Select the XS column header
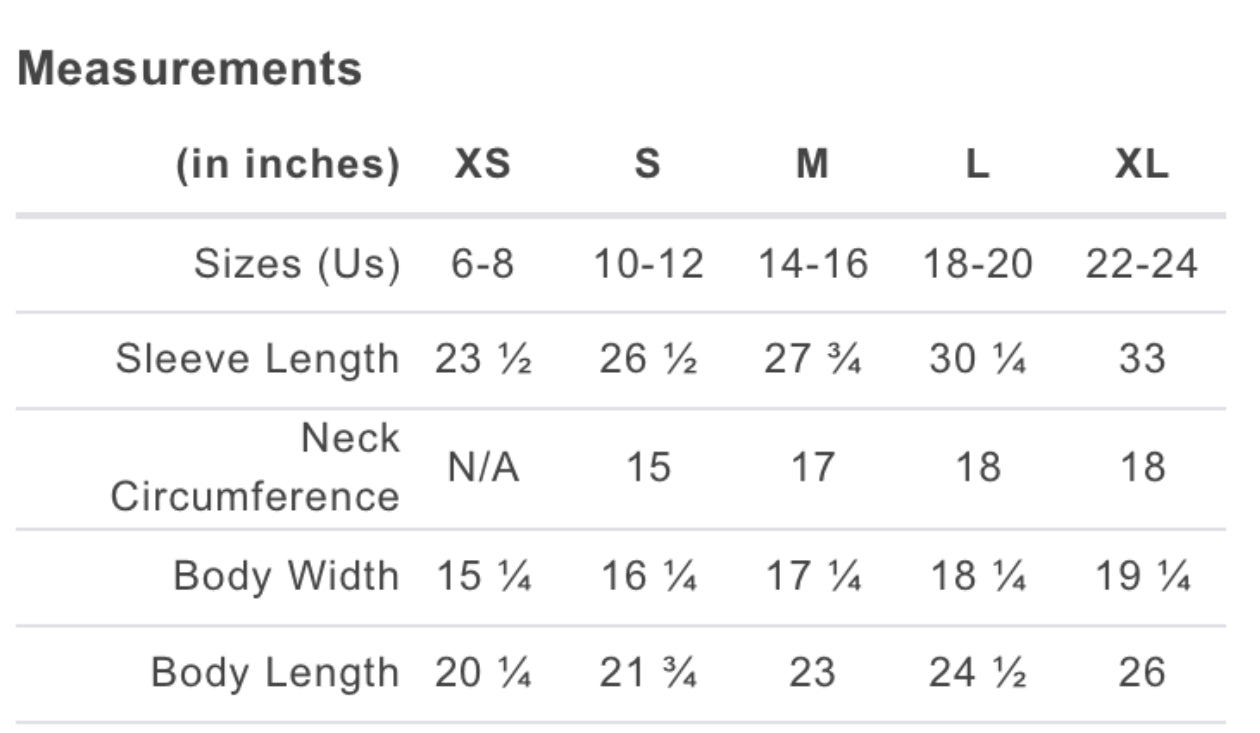 coord(483,164)
